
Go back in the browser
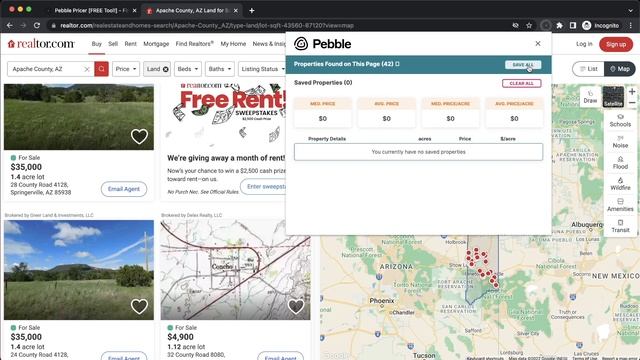click(9, 25)
